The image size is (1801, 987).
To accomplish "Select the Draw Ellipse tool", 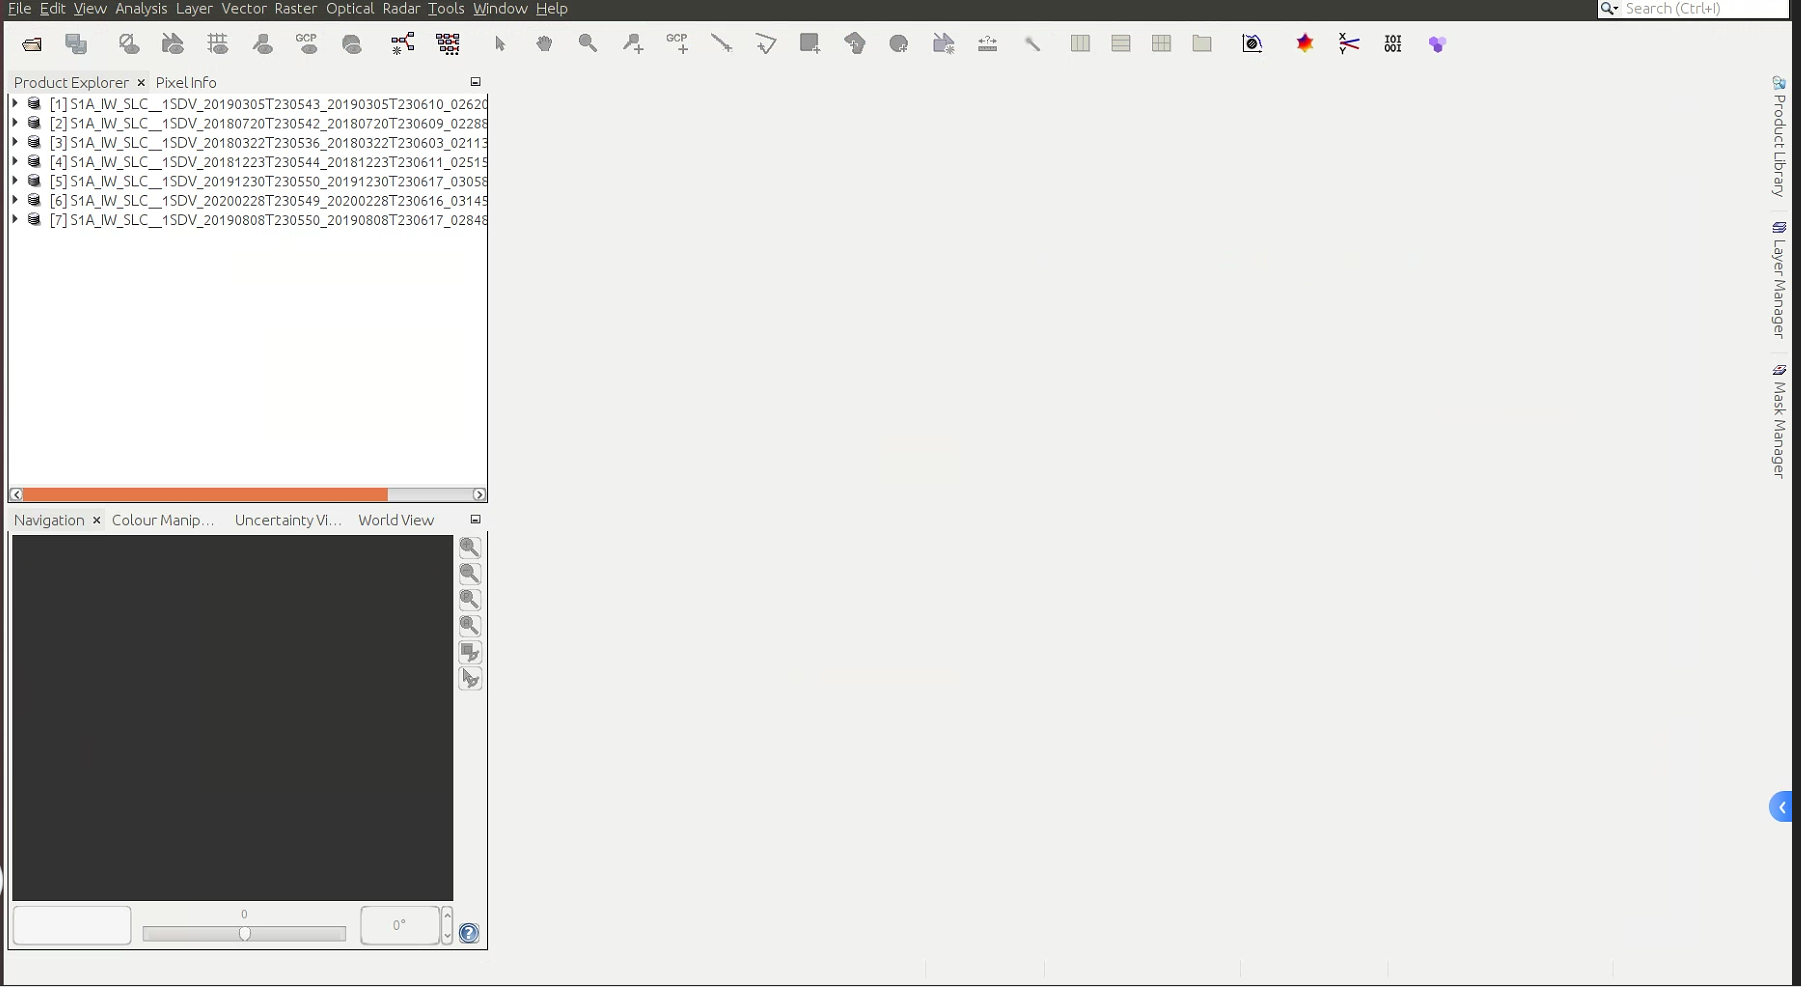I will tap(899, 44).
